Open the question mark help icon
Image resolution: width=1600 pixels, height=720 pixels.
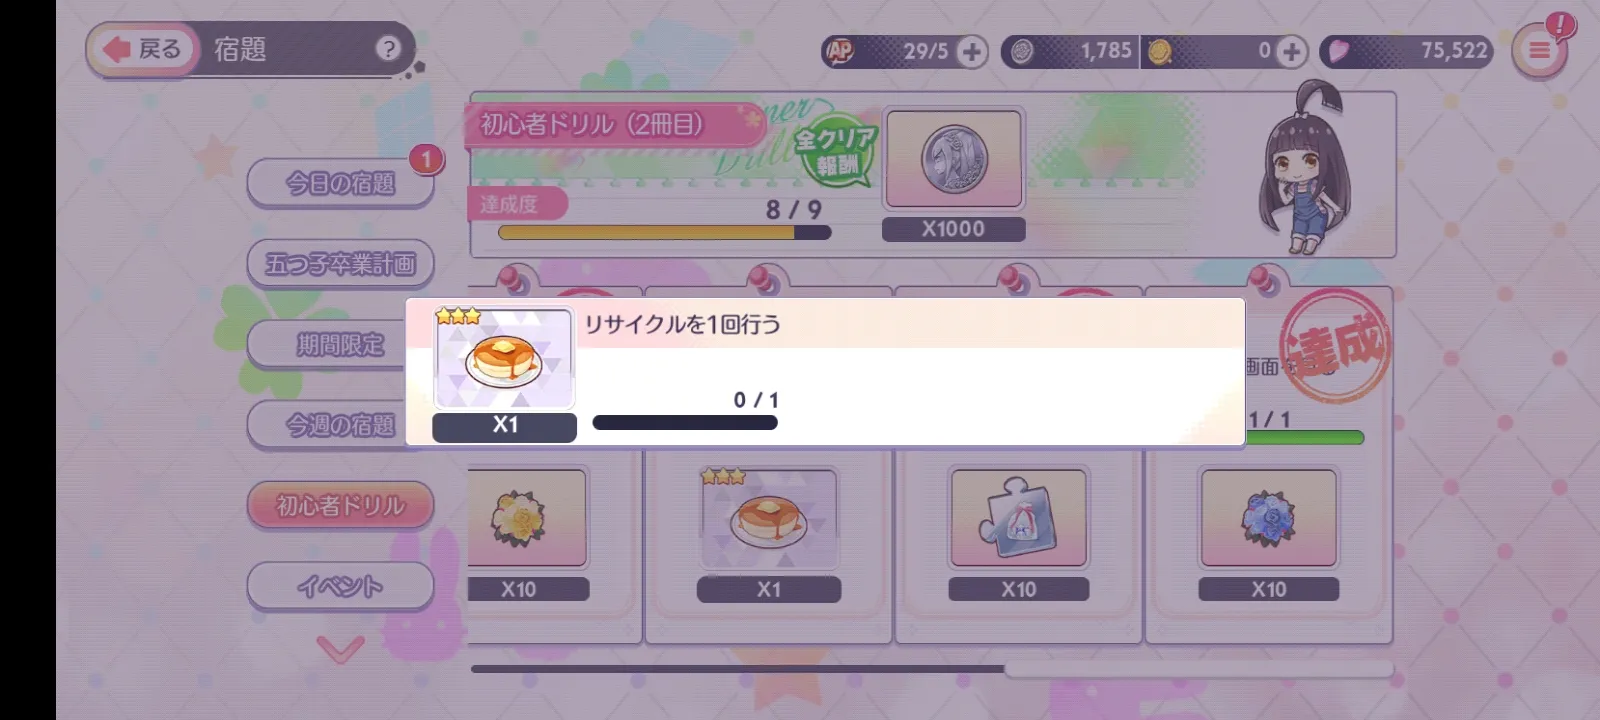tap(388, 48)
